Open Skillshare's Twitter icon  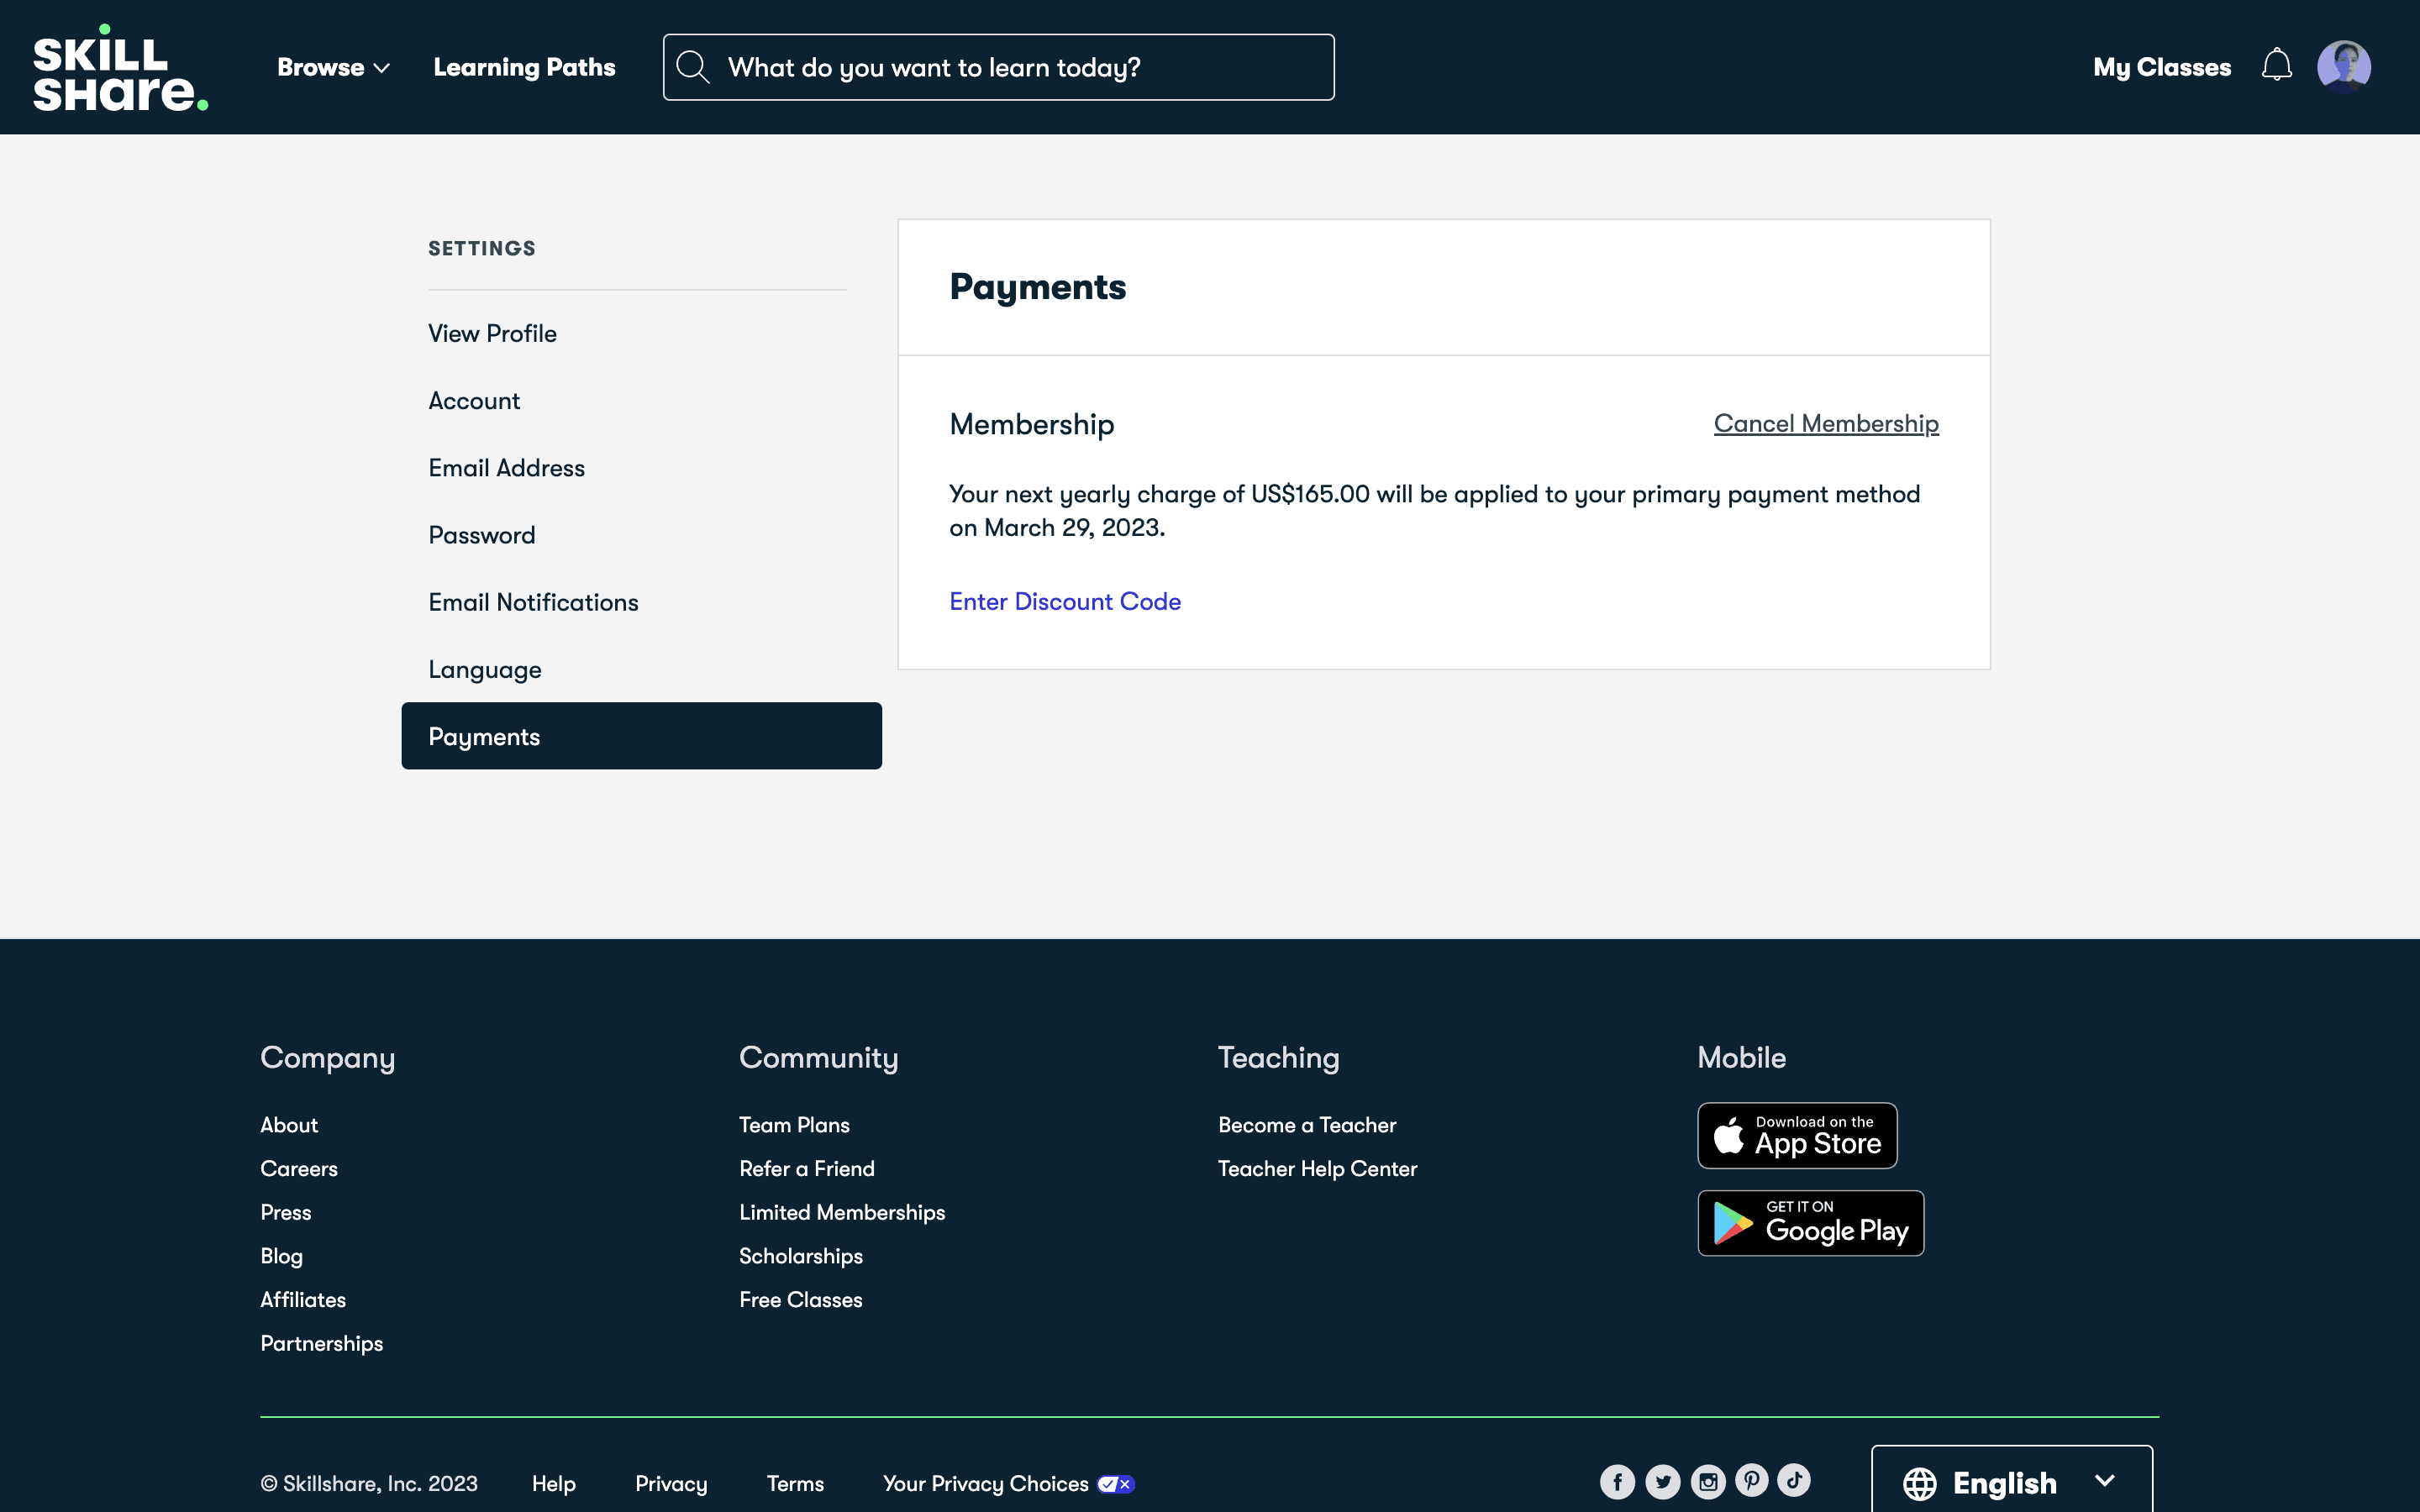1662,1481
